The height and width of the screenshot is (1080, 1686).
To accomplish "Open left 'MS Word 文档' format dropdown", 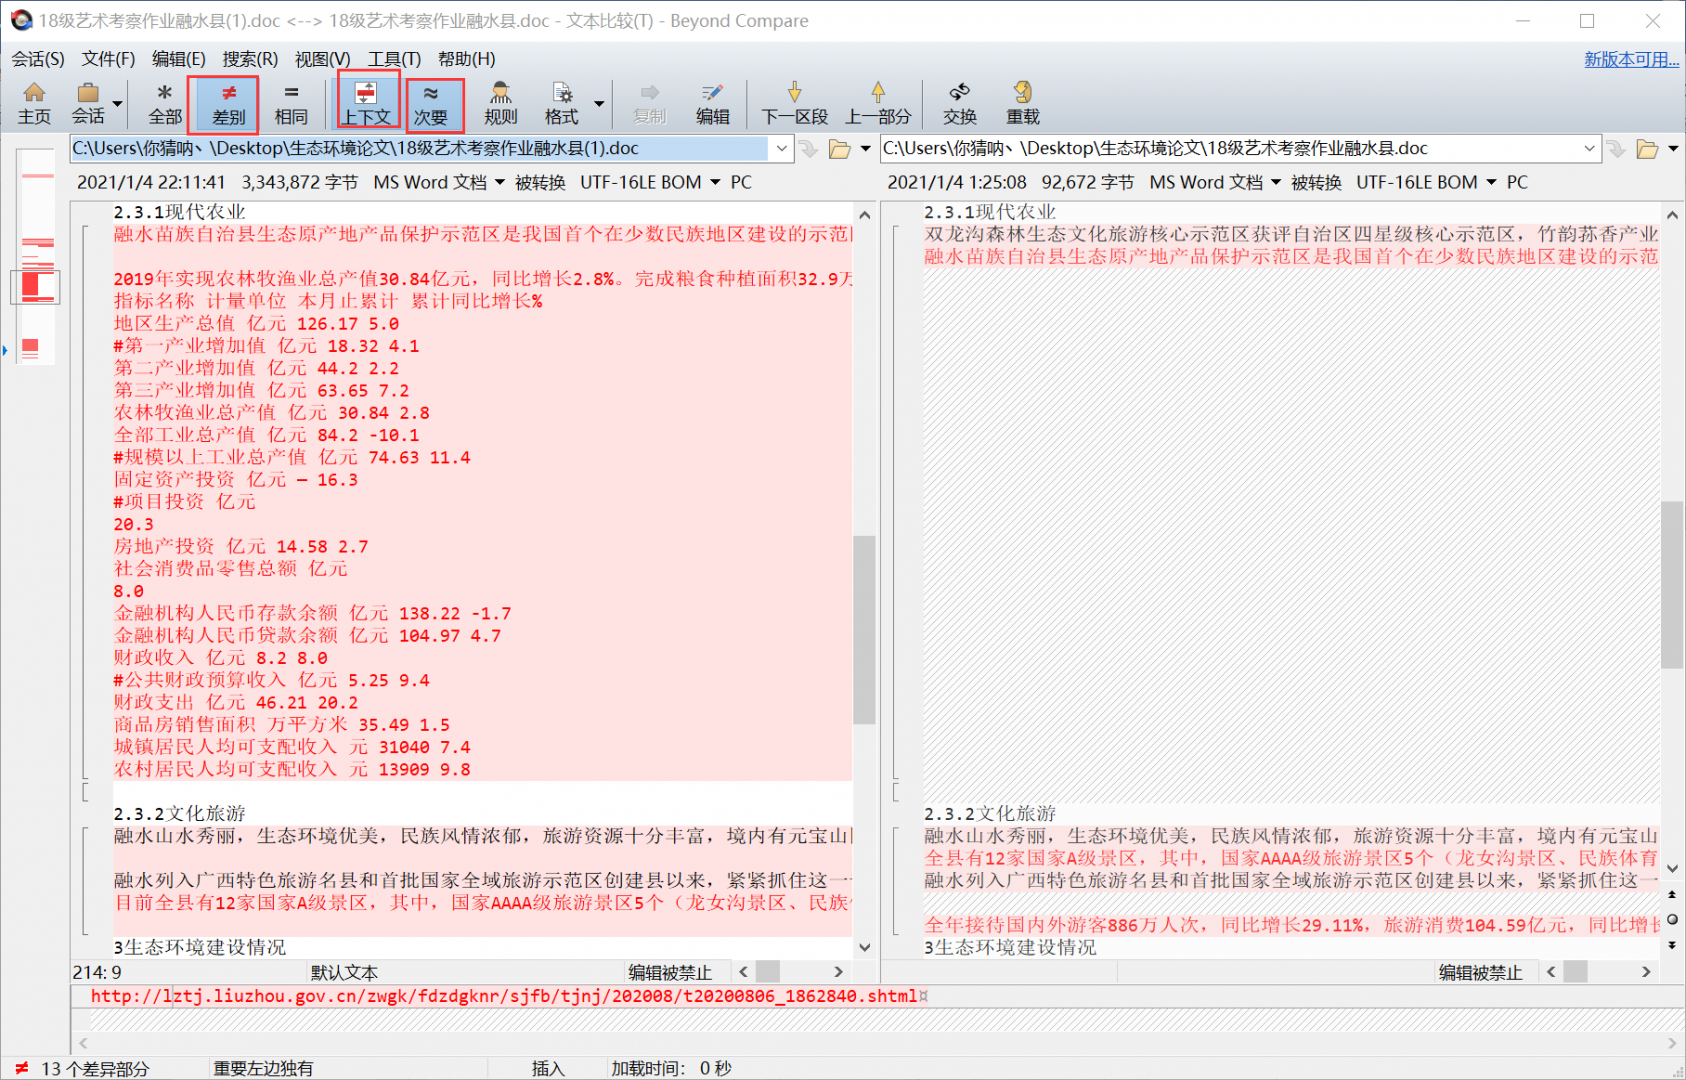I will pos(438,182).
